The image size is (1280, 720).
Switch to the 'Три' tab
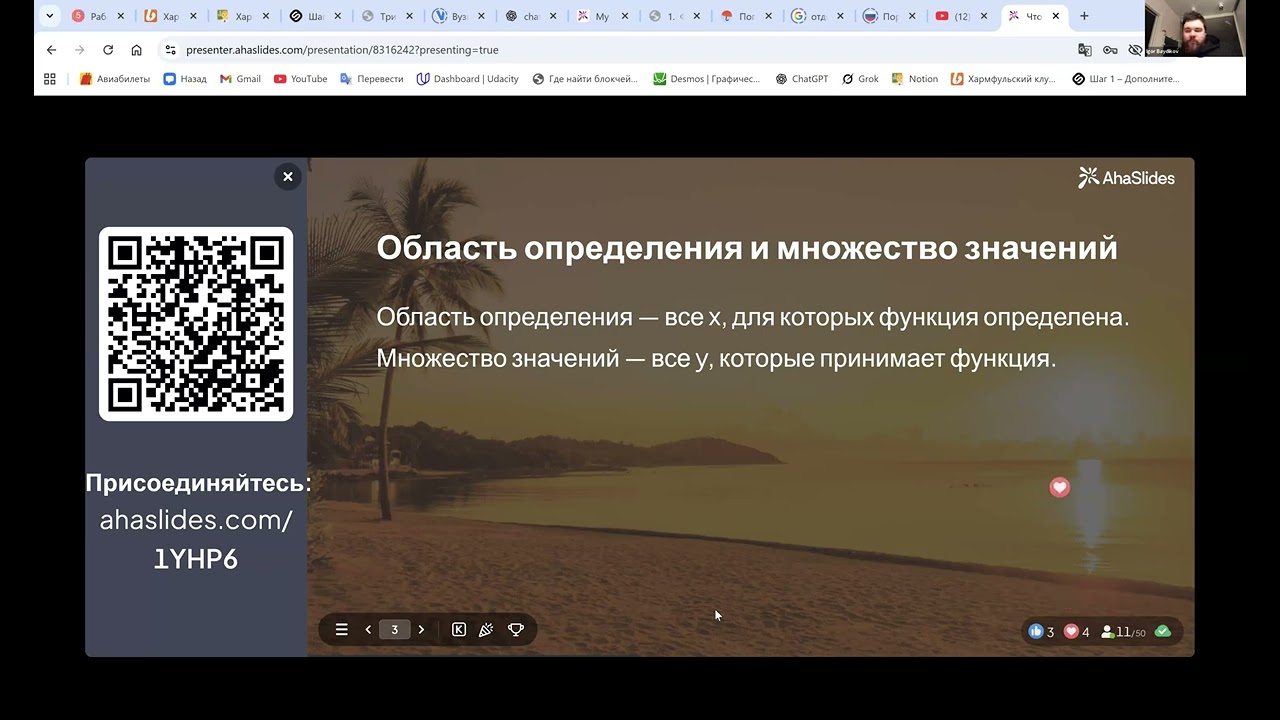pos(386,16)
